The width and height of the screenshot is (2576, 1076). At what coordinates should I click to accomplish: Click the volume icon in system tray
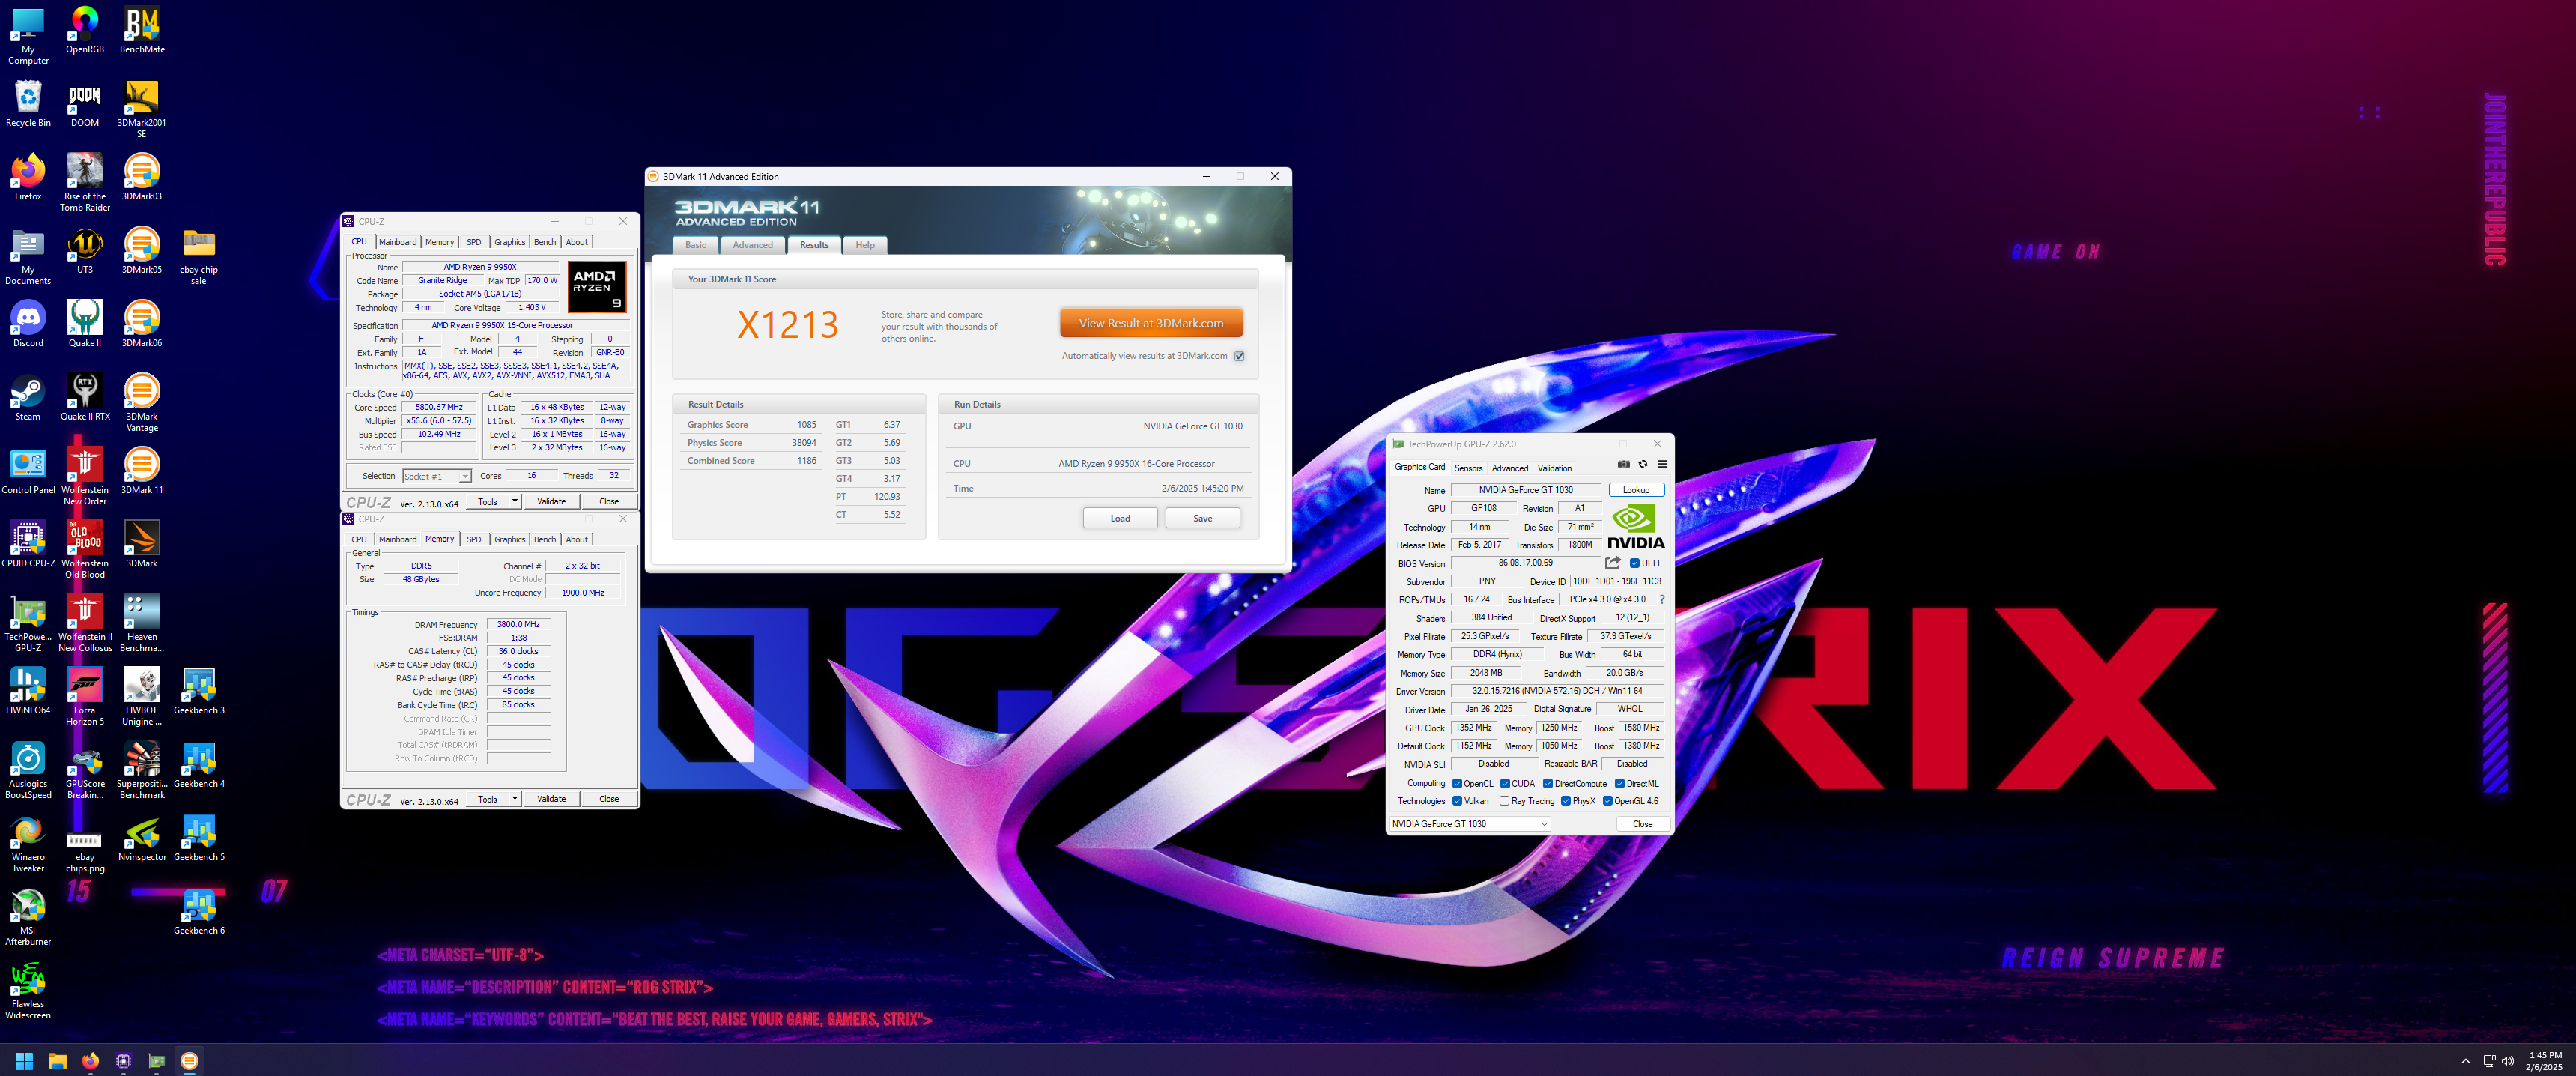click(x=2507, y=1061)
